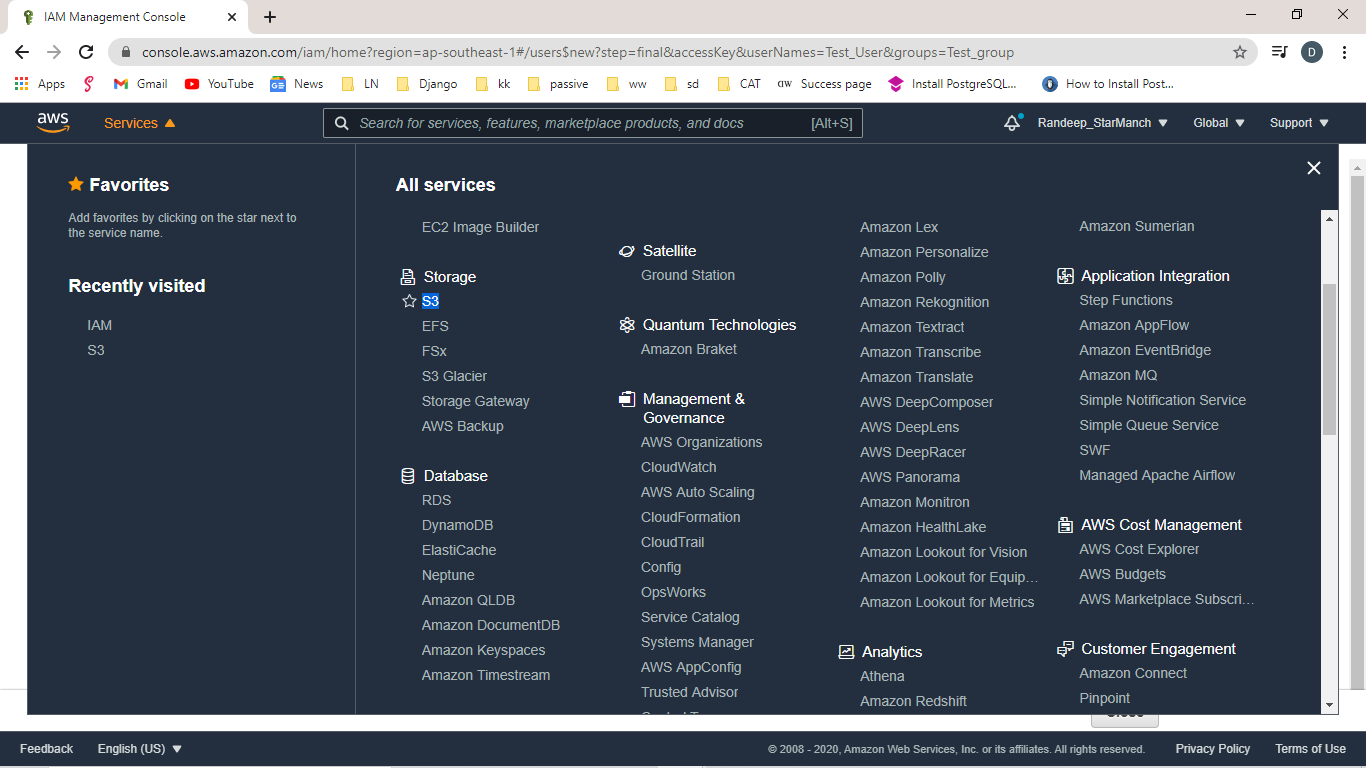Open the Privacy Policy link
Viewport: 1366px width, 768px height.
[1212, 749]
